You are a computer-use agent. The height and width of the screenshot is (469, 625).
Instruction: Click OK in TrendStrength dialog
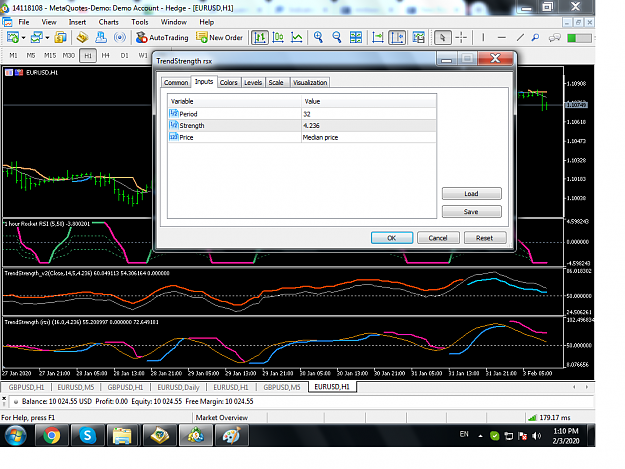coord(392,238)
